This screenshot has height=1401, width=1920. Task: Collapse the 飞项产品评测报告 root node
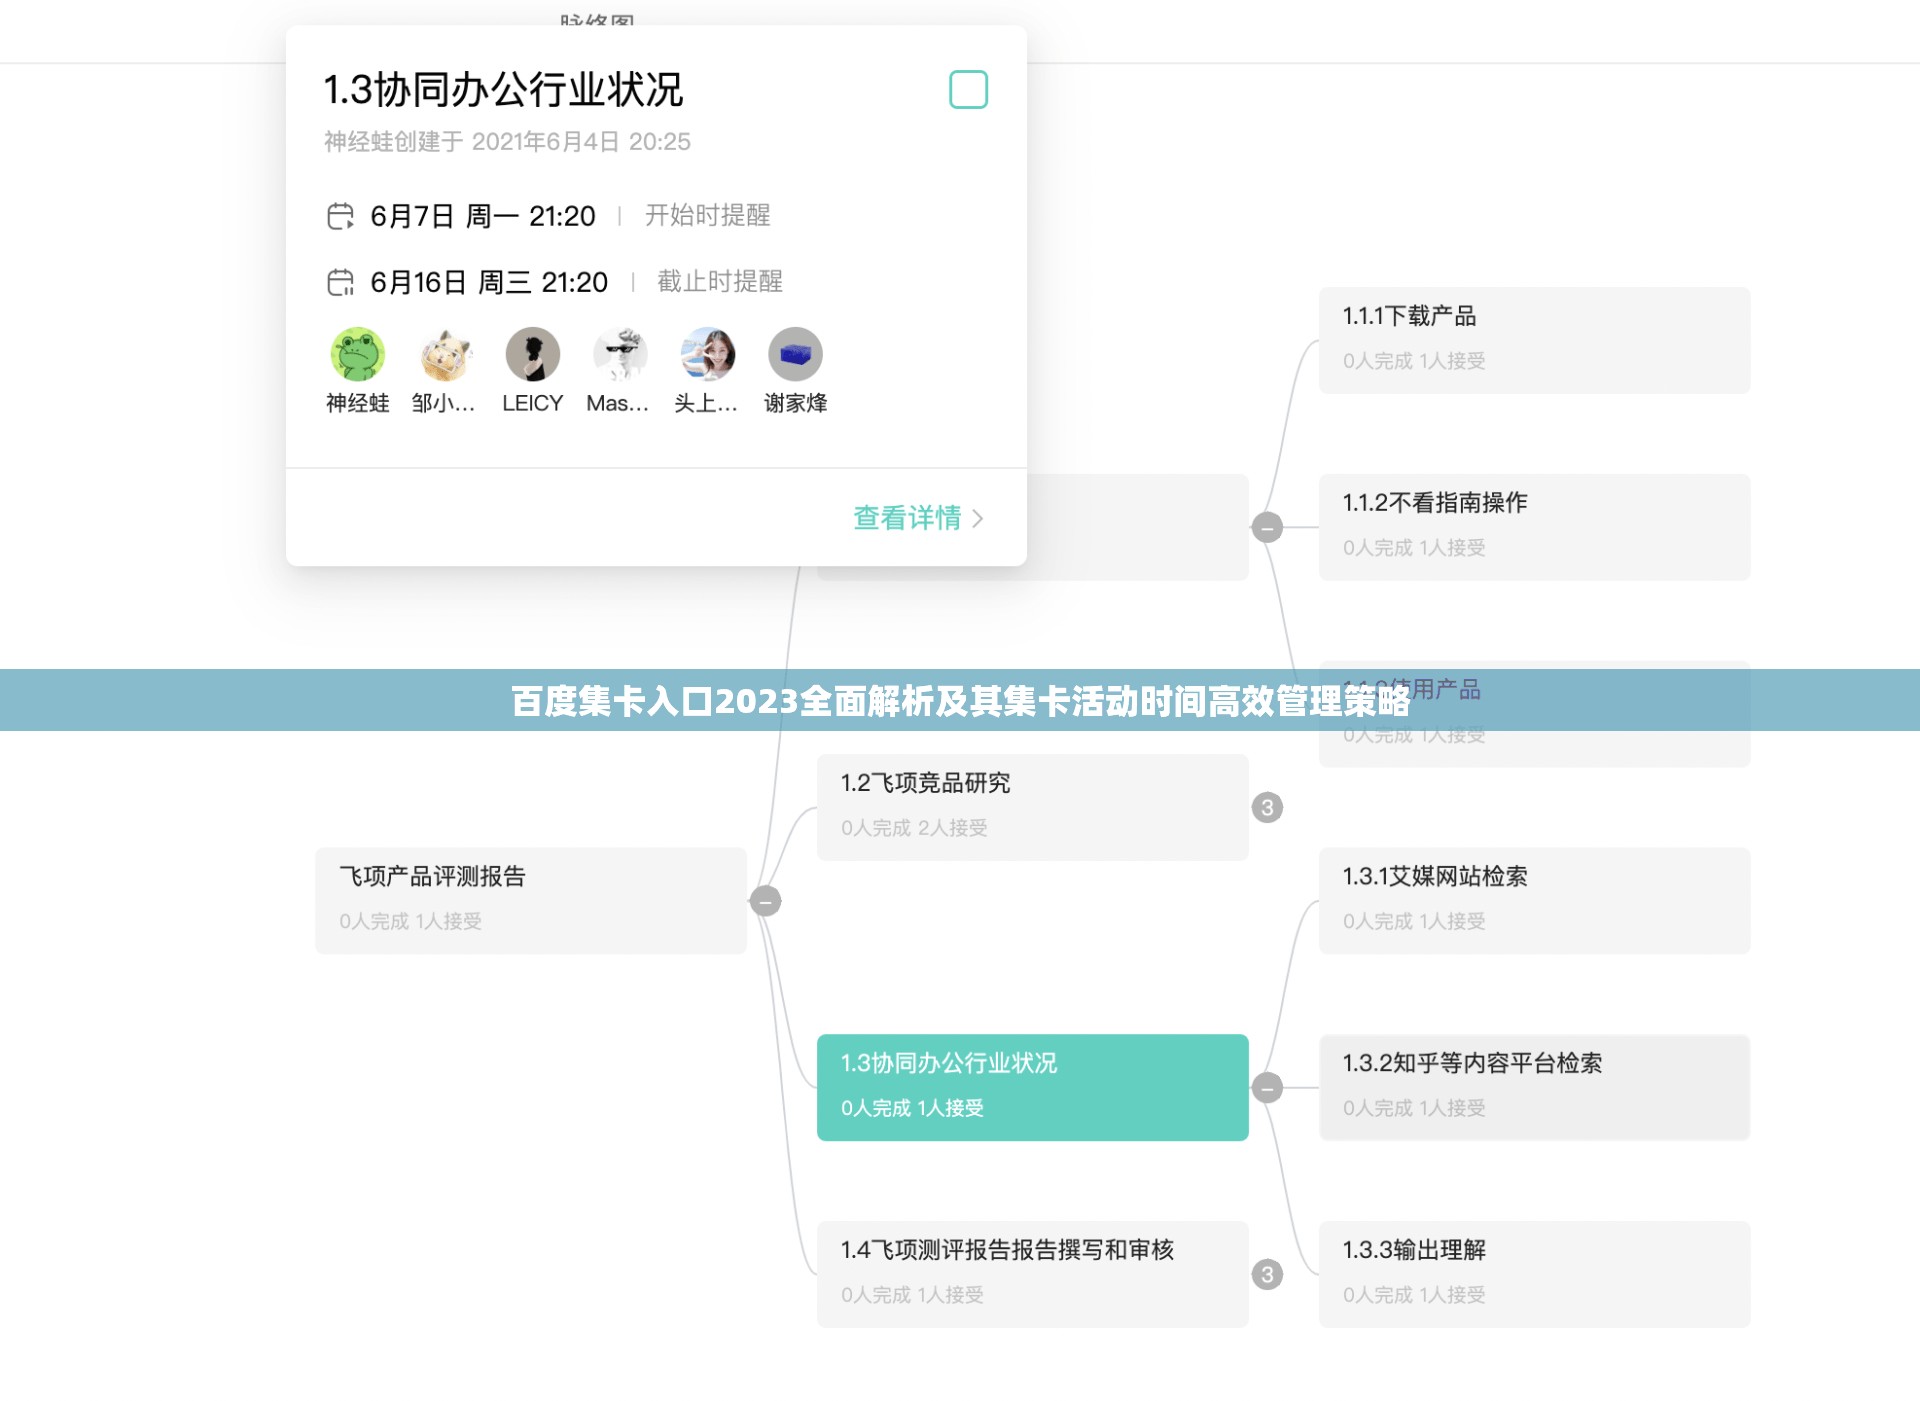(x=765, y=901)
